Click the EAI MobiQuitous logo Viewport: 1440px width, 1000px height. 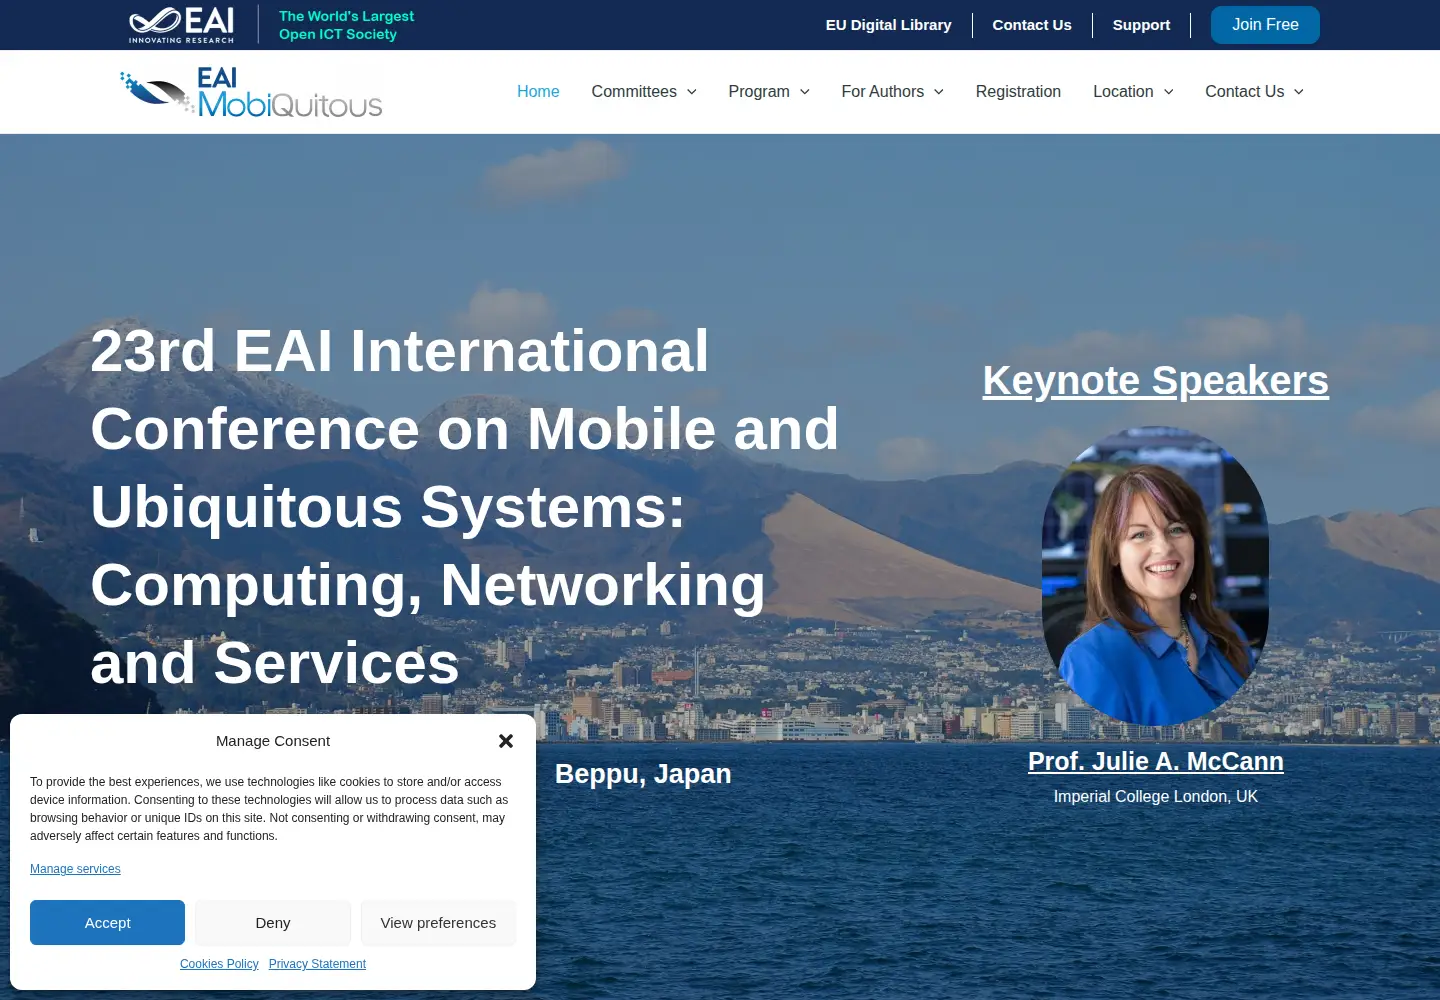(x=251, y=92)
